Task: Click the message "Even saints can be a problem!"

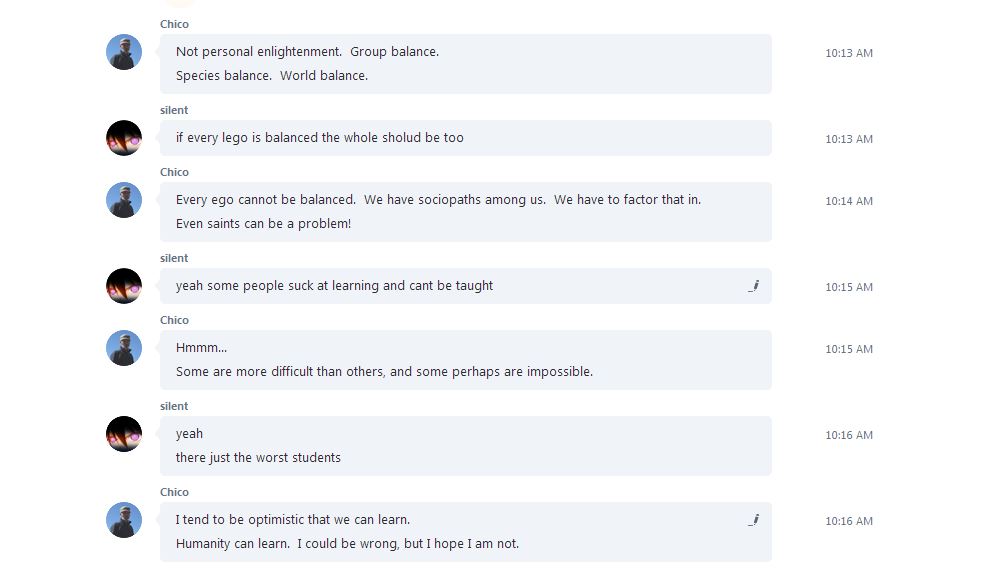Action: coord(263,223)
